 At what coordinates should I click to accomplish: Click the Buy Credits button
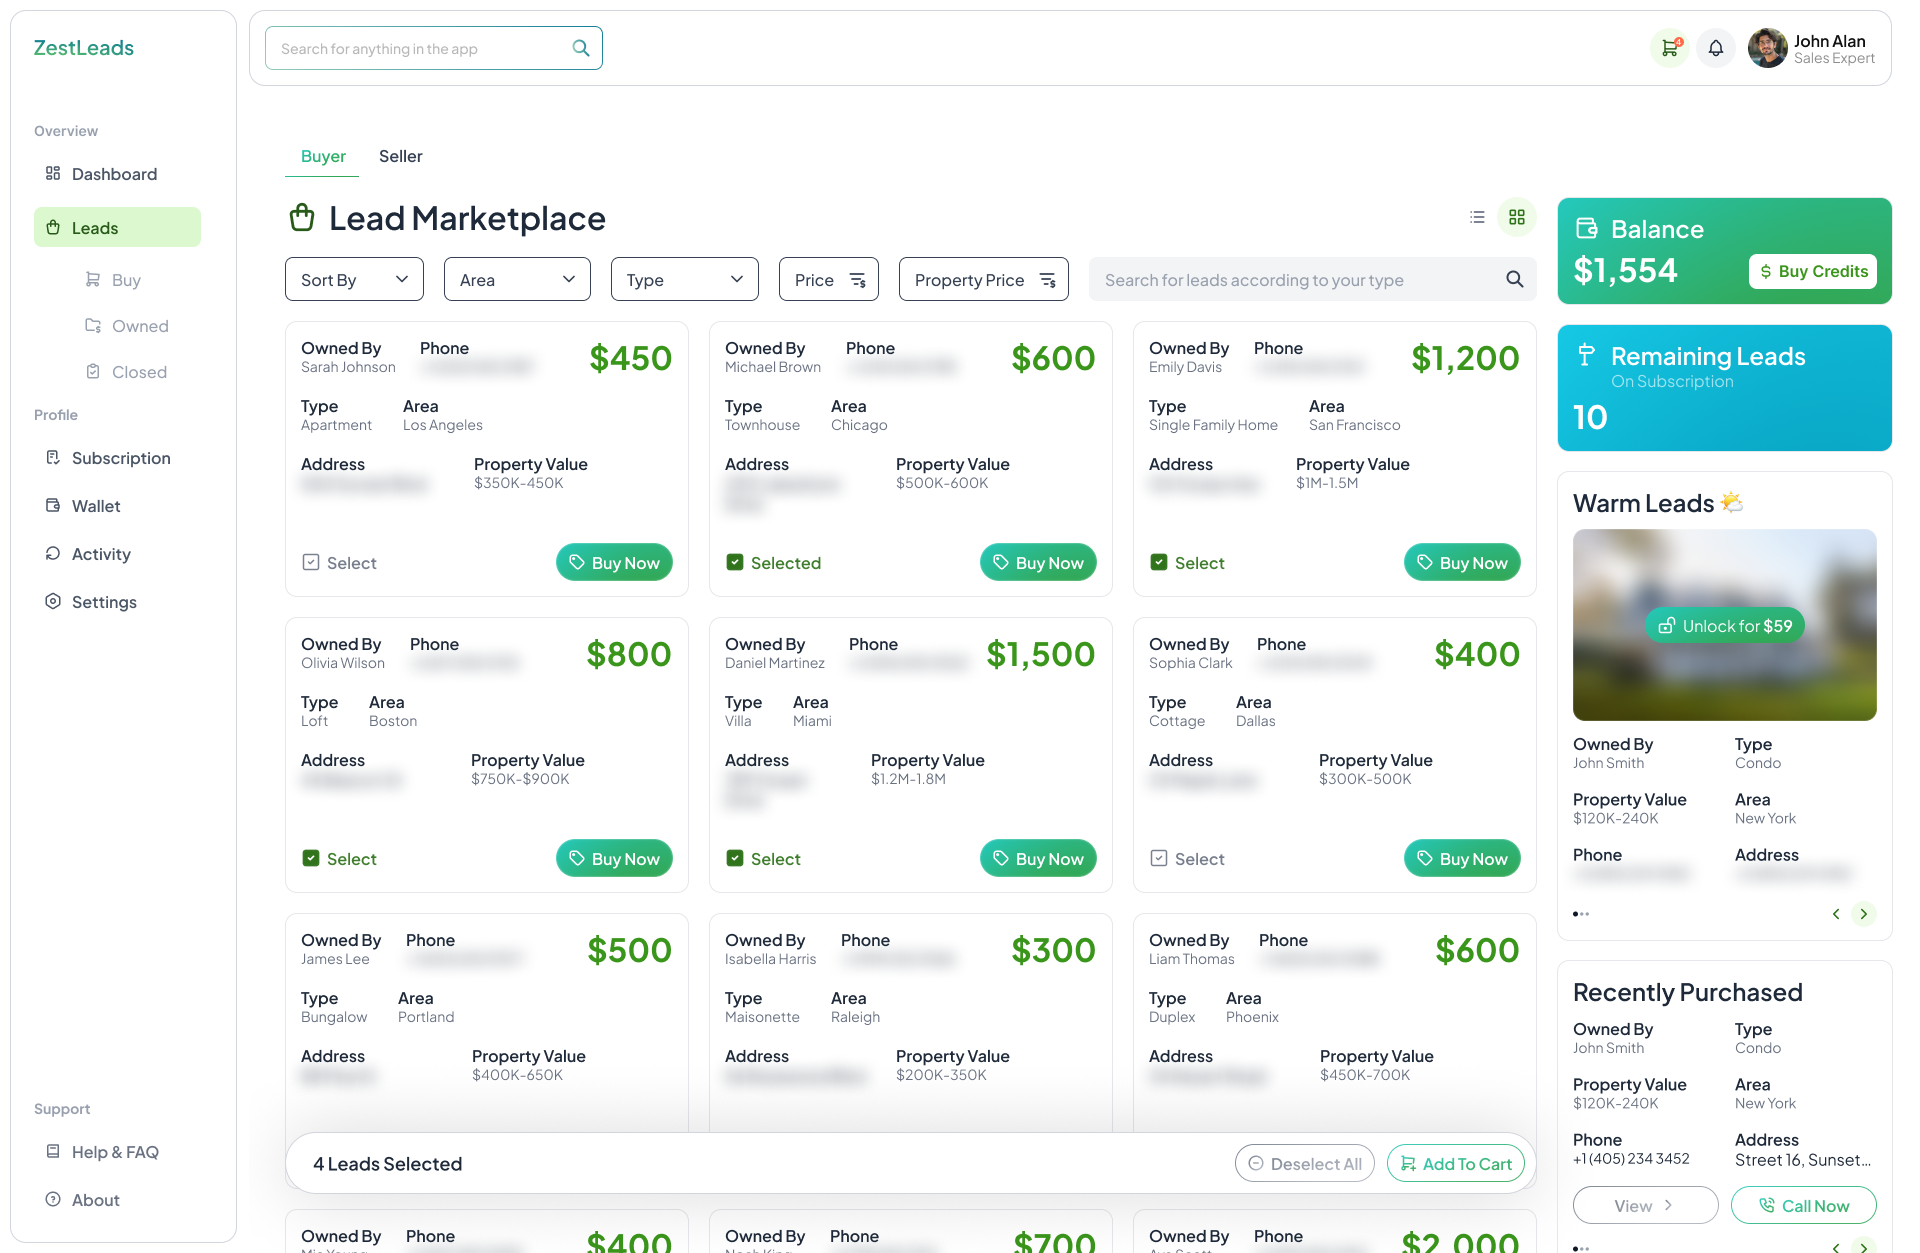pyautogui.click(x=1812, y=271)
